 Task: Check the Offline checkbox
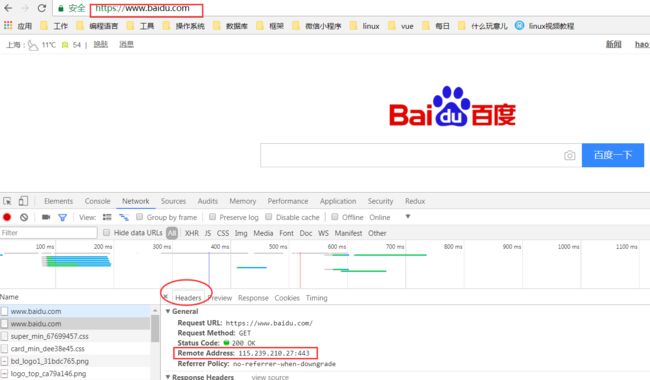tap(335, 217)
